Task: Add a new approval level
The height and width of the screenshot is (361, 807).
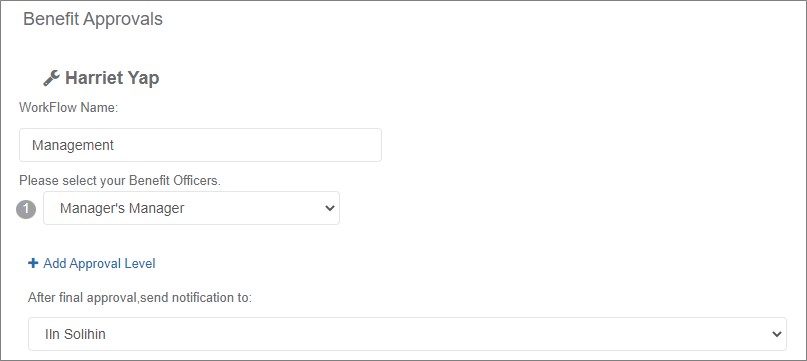Action: click(x=92, y=263)
